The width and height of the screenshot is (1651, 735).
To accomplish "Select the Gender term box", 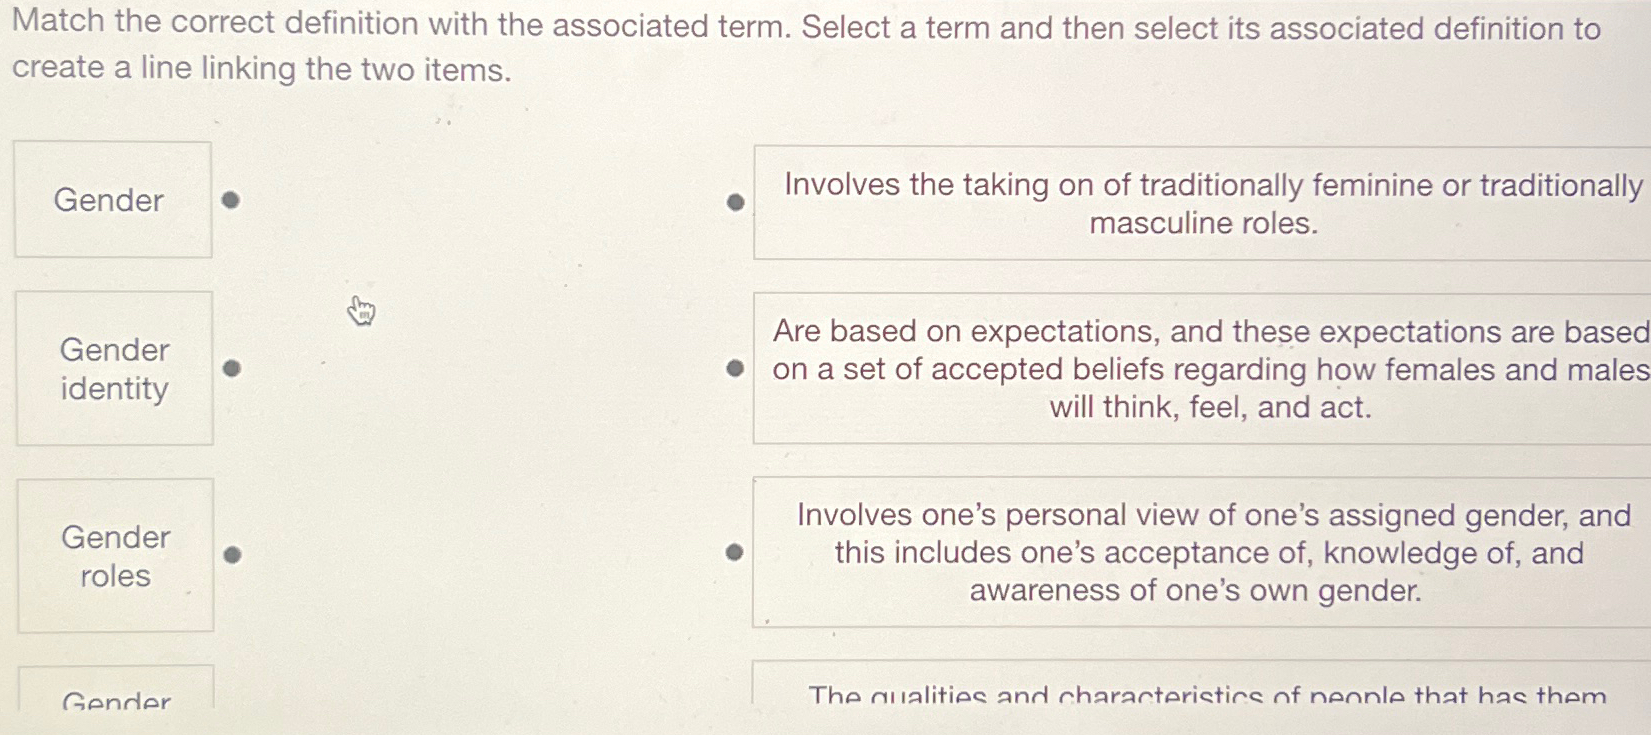I will point(112,199).
